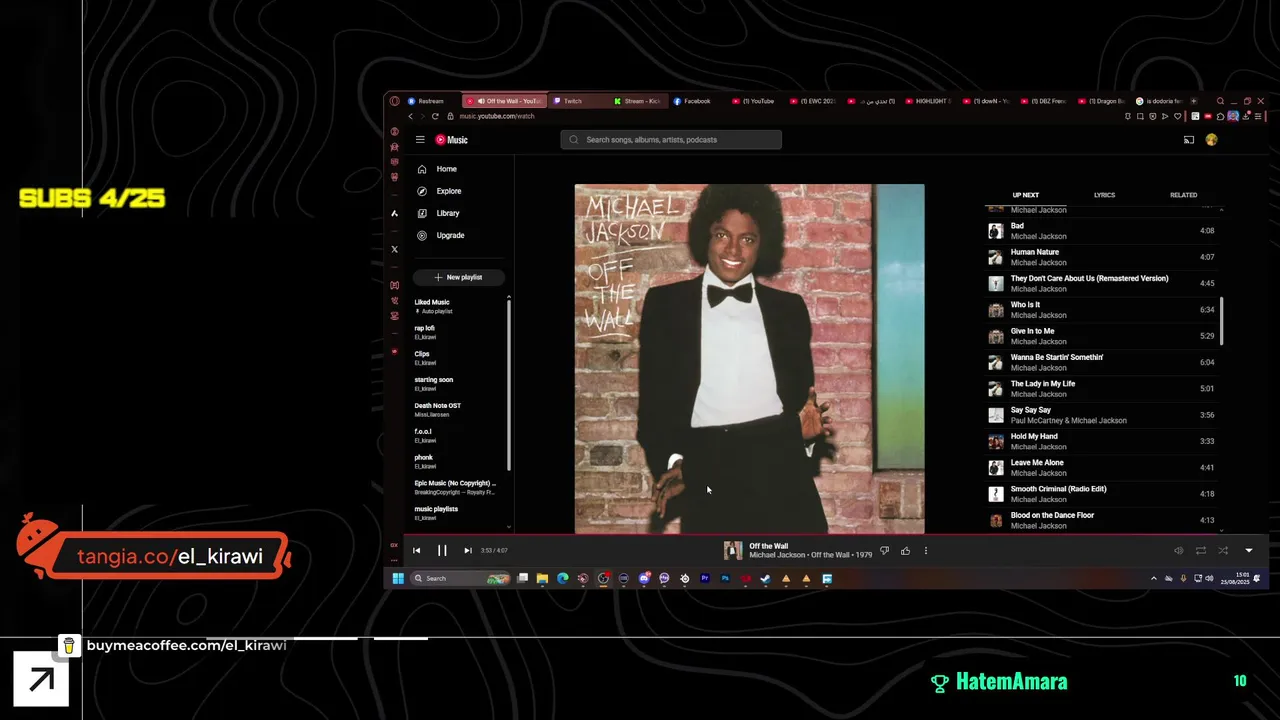Click the Leave Me Alone thumbnail
The image size is (1280, 720).
pyautogui.click(x=996, y=468)
